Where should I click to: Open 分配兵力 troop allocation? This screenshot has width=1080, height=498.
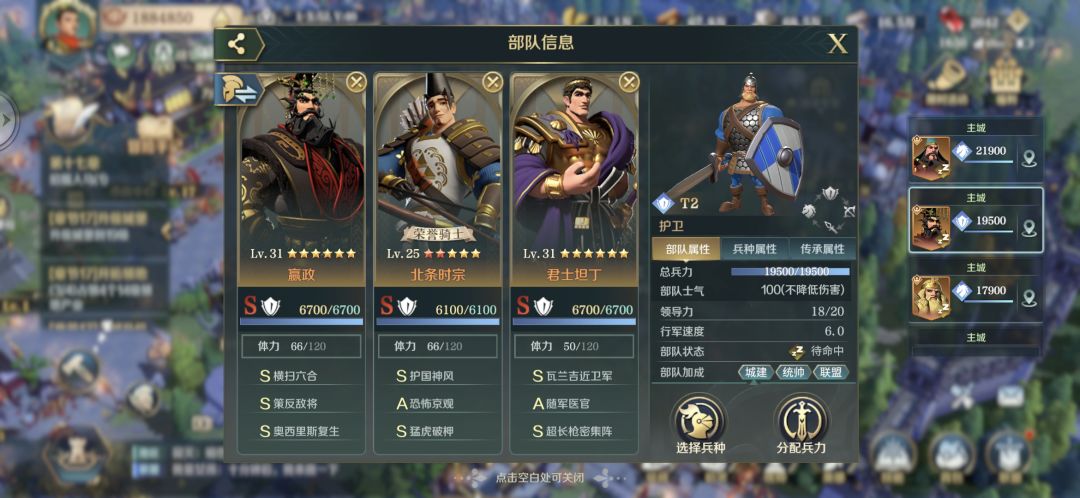coord(801,426)
